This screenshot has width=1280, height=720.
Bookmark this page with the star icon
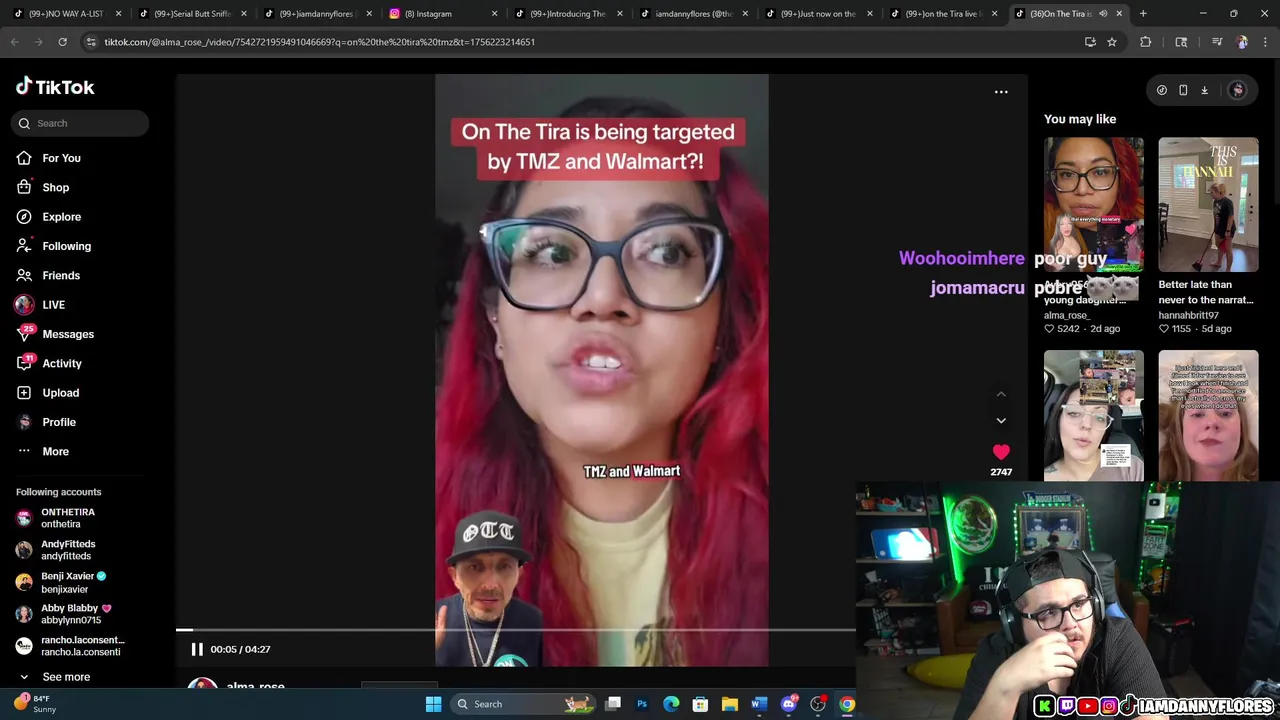point(1111,42)
